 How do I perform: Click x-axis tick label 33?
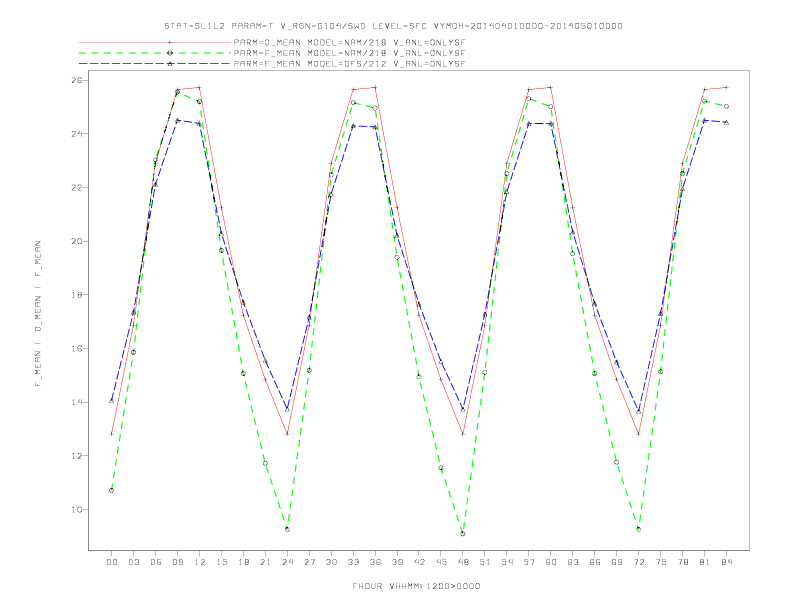coord(353,562)
